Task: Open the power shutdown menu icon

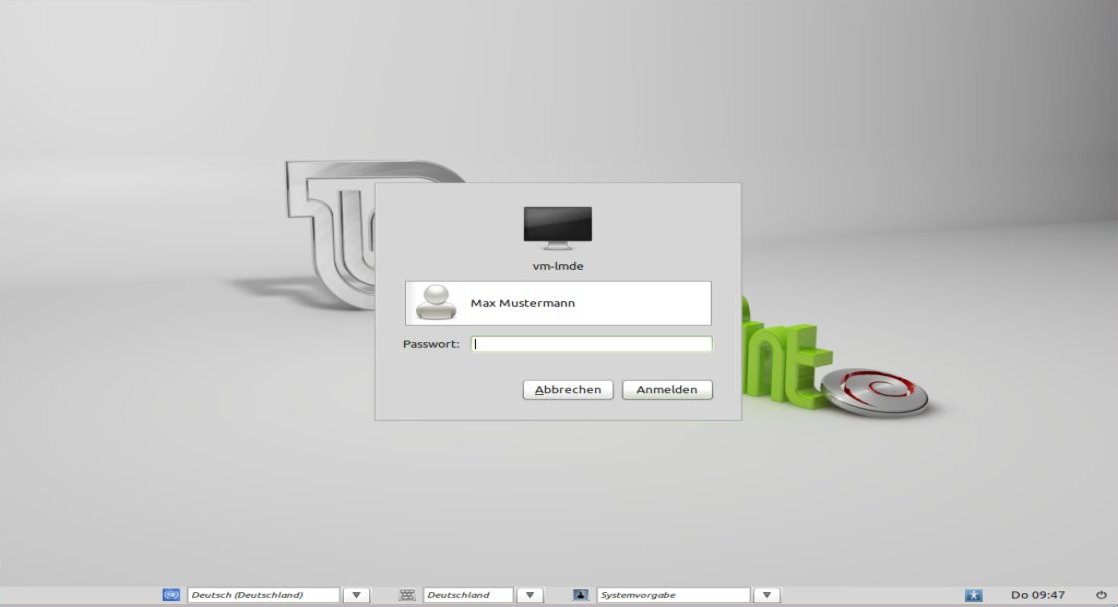Action: tap(1102, 595)
